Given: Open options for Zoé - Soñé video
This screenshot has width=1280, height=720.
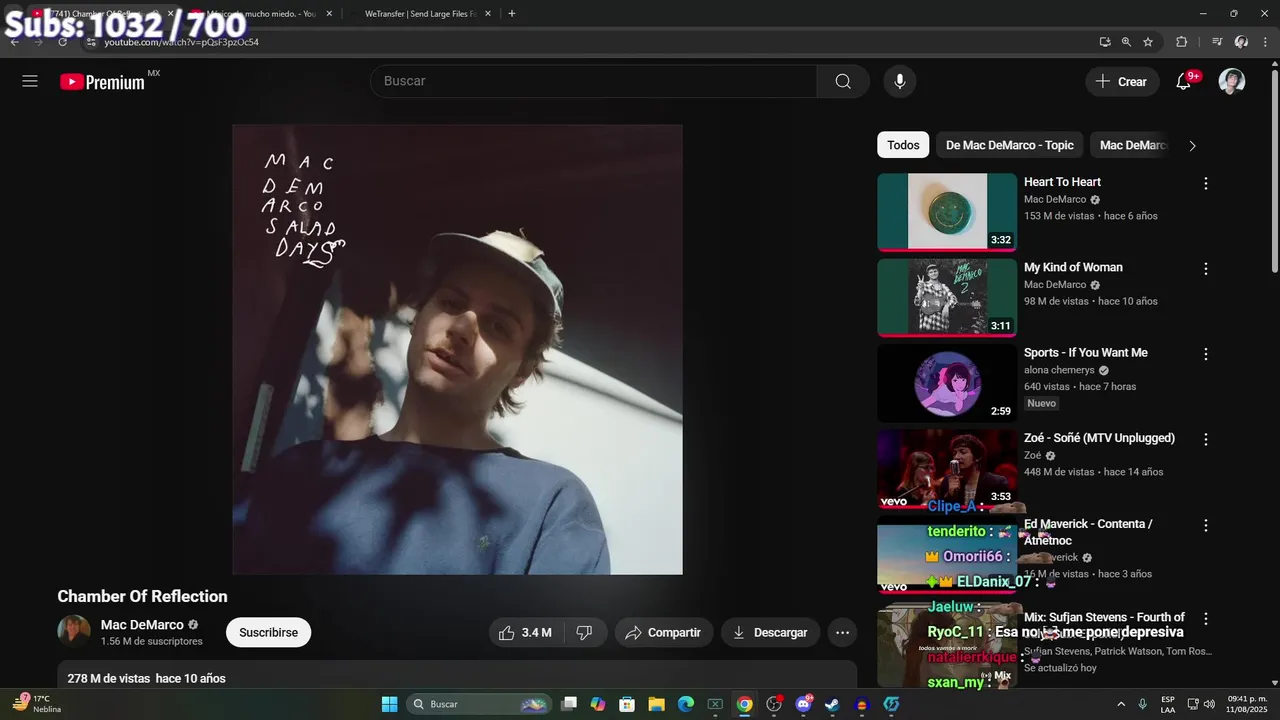Looking at the screenshot, I should click(1205, 439).
